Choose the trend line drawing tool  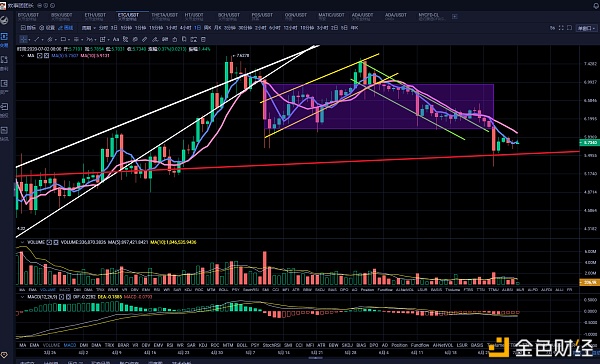[37, 39]
